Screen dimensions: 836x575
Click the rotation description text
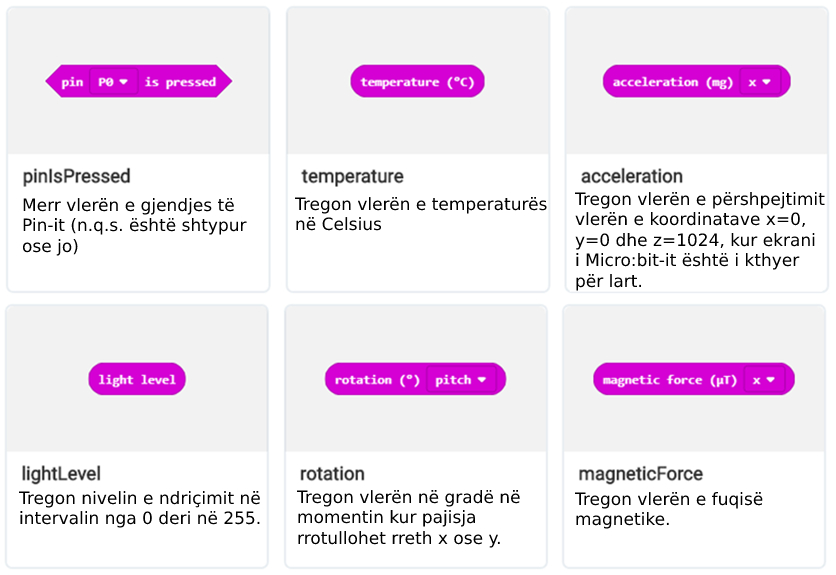coord(409,518)
